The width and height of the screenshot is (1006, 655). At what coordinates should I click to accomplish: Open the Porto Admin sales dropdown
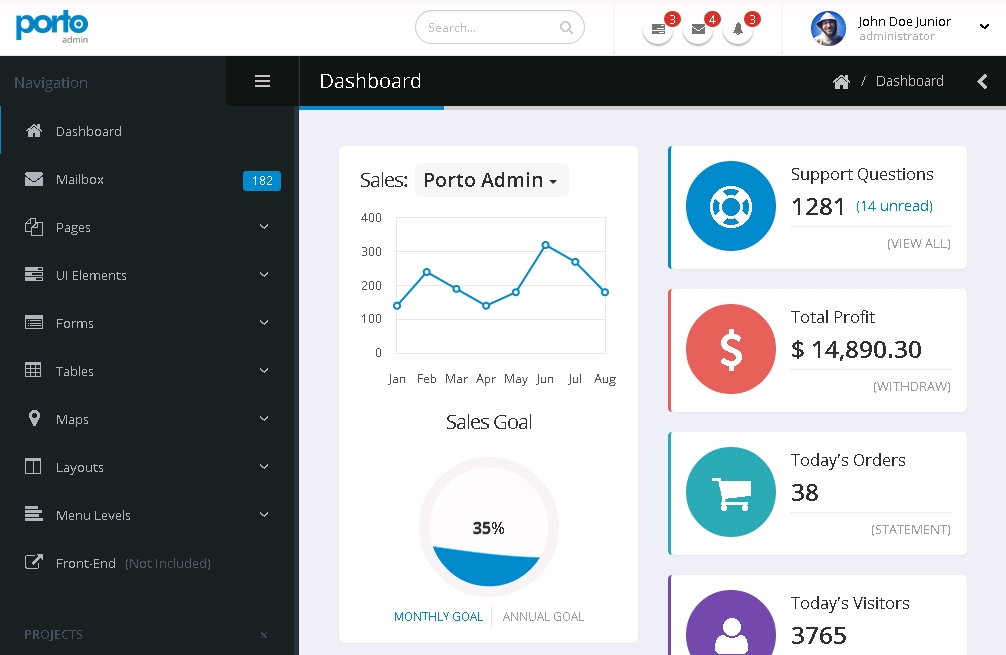click(491, 180)
